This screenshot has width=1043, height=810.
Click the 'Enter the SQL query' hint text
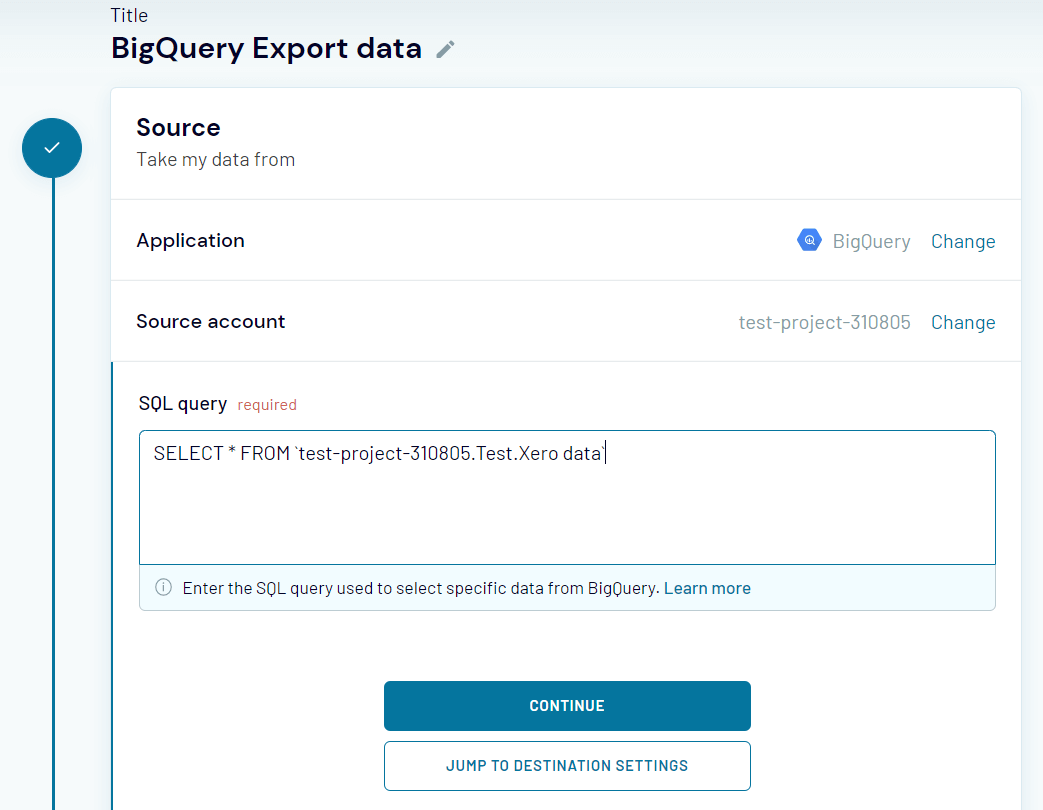[421, 588]
